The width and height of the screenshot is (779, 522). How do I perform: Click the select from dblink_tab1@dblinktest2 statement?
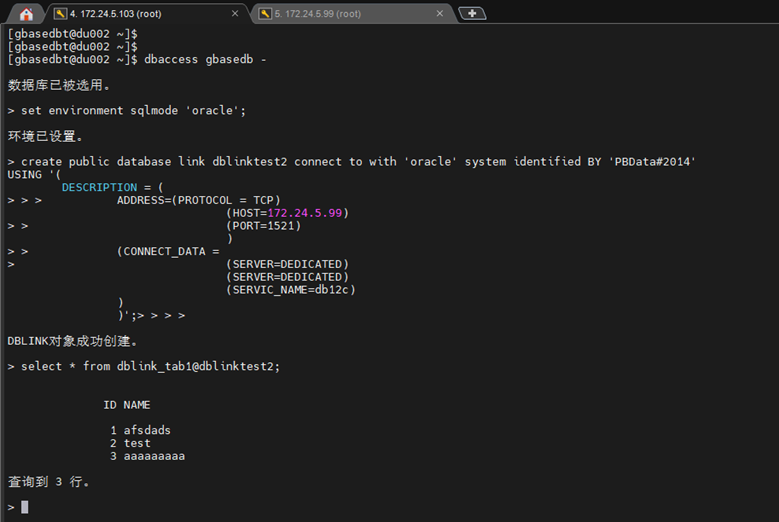(x=151, y=367)
